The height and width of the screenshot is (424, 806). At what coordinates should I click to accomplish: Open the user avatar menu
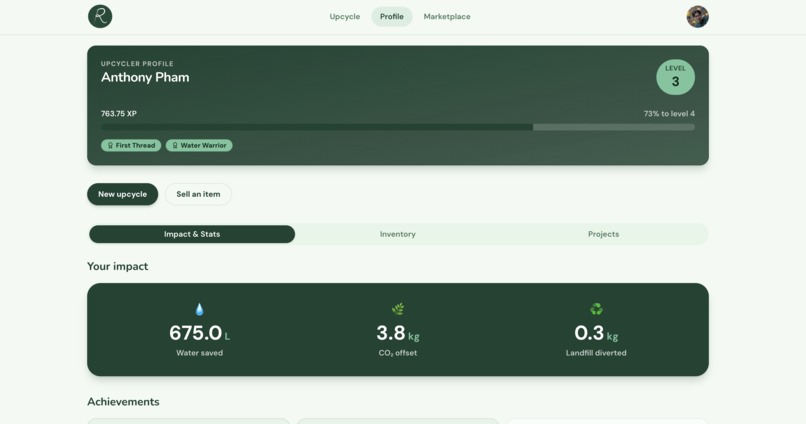[x=698, y=16]
